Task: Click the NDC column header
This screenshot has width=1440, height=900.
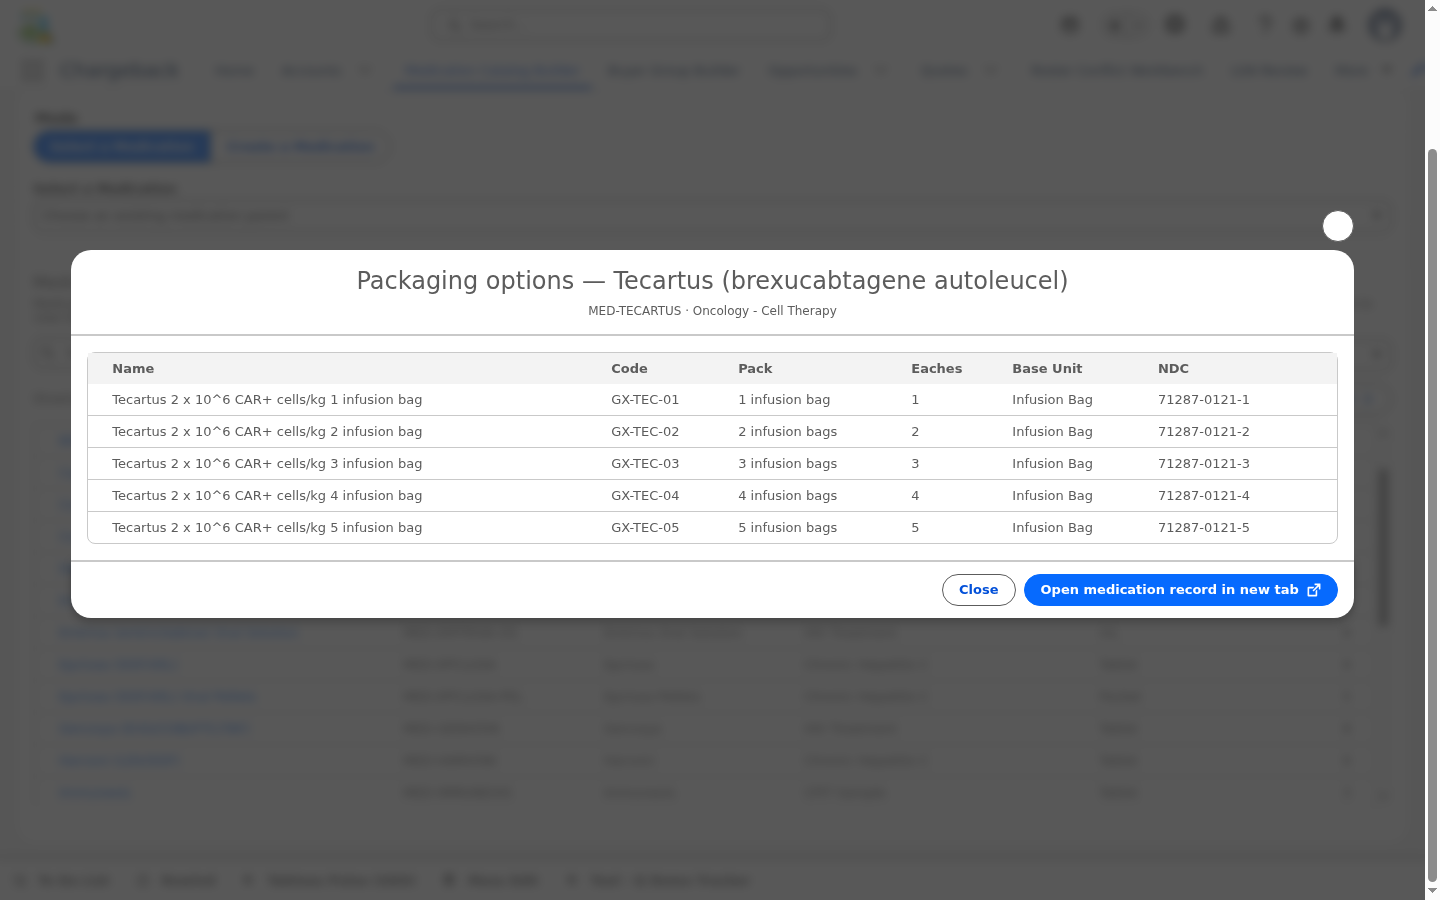Action: [1173, 369]
